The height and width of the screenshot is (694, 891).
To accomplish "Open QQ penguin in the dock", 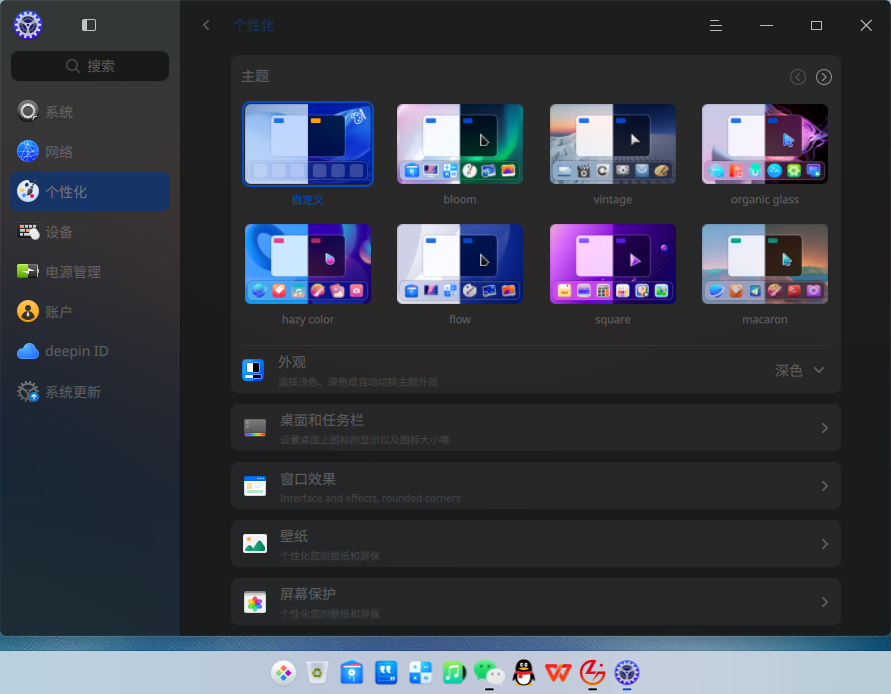I will (523, 673).
